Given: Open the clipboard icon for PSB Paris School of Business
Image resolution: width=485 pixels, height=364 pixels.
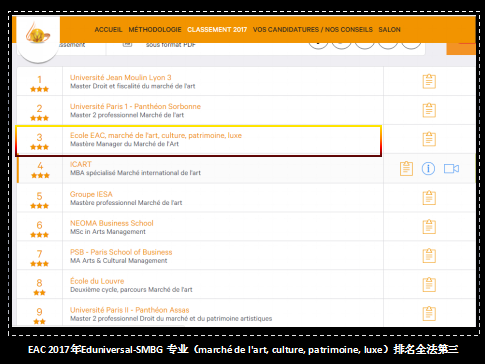Looking at the screenshot, I should (x=429, y=256).
